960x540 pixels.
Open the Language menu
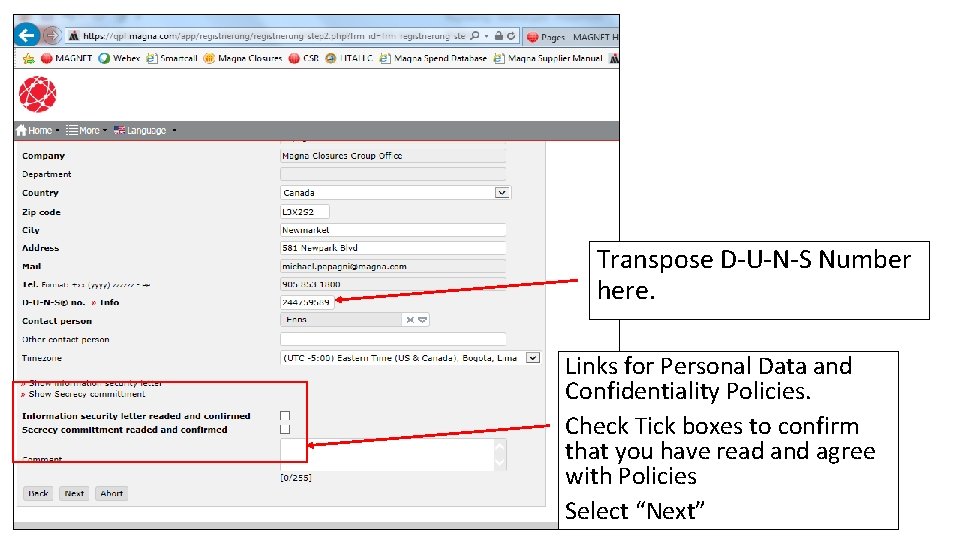(x=145, y=130)
